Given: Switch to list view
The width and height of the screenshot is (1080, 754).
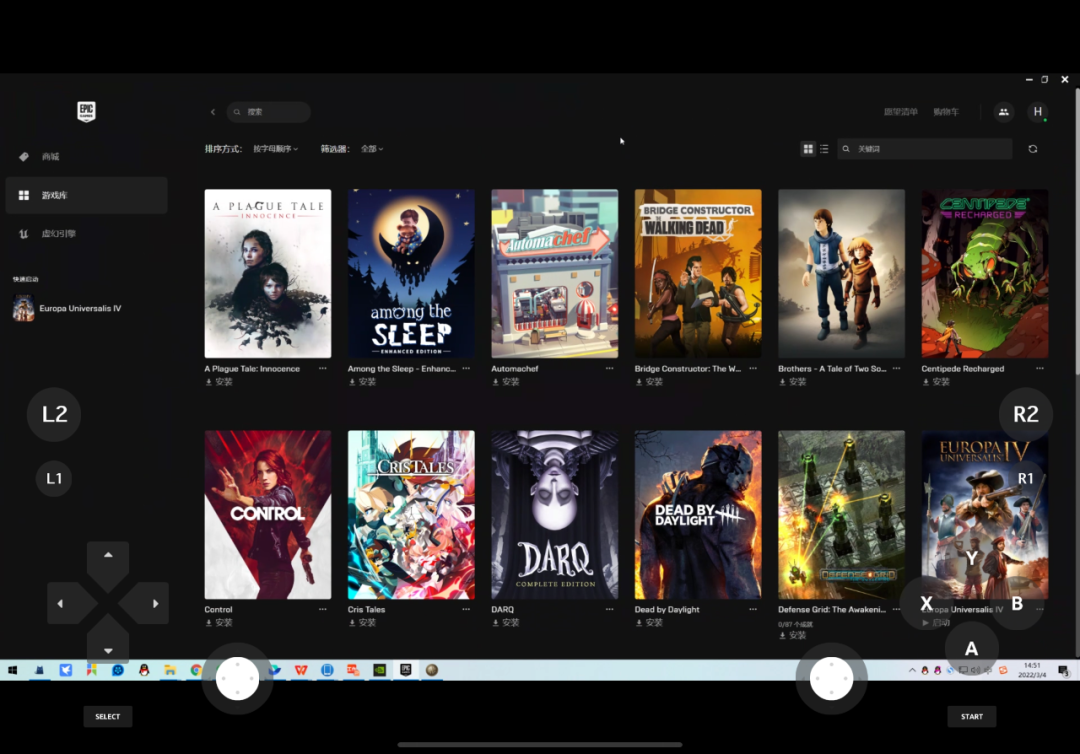Looking at the screenshot, I should pos(824,149).
